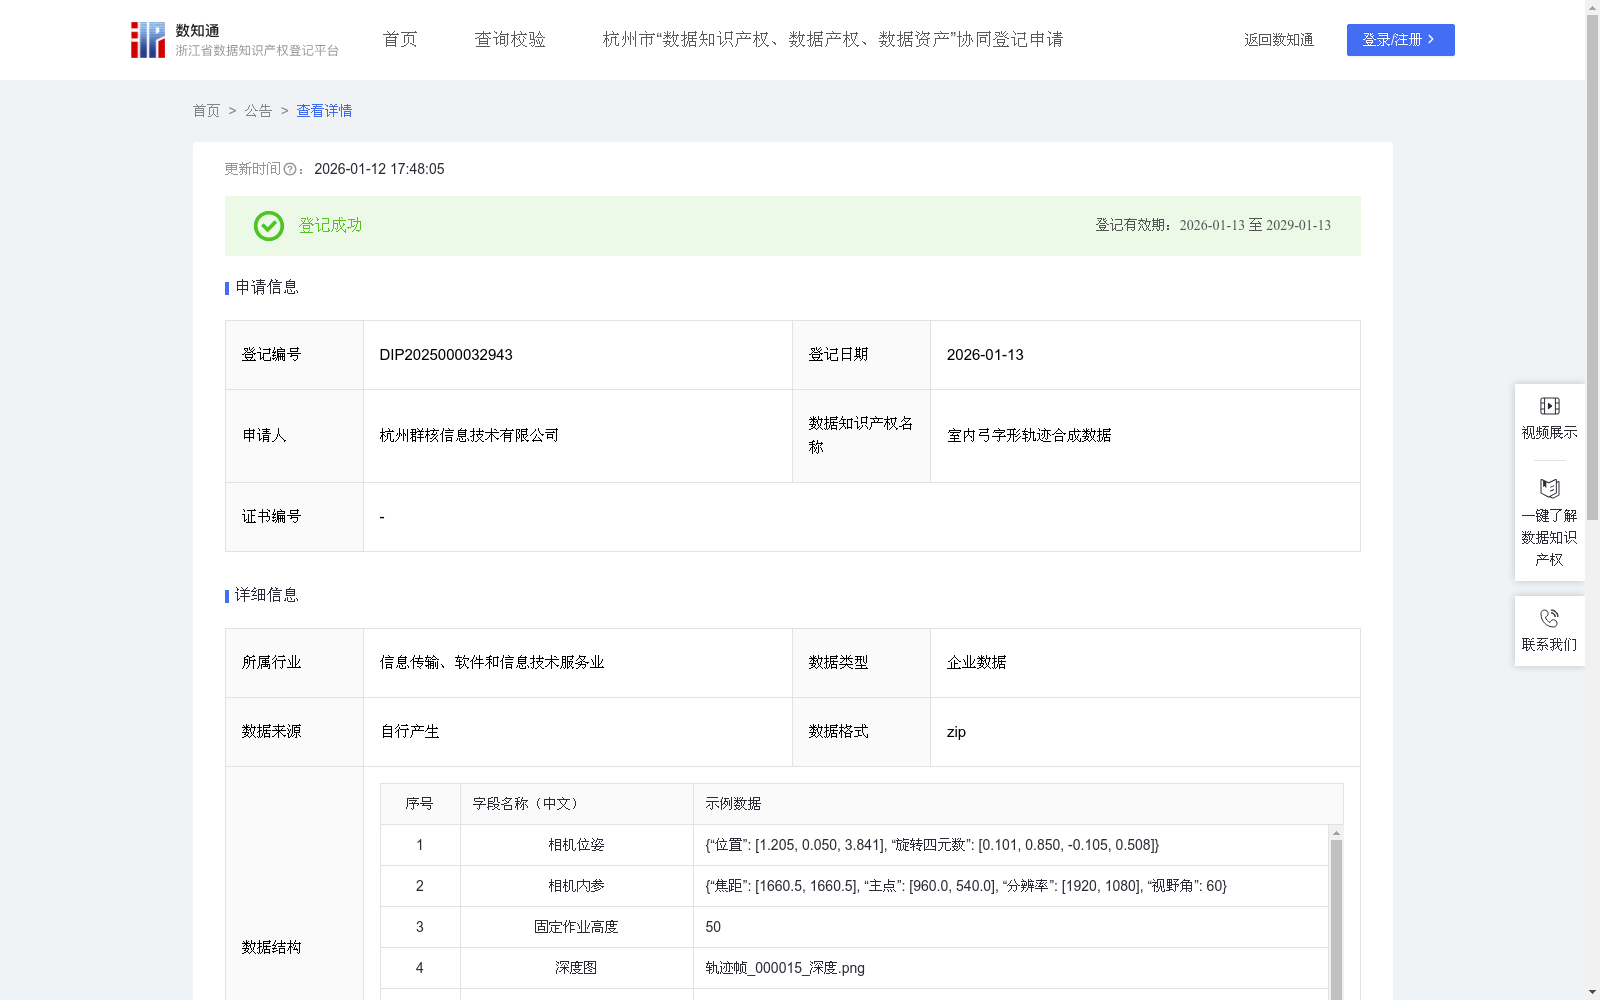Click the 序号 column header
Image resolution: width=1600 pixels, height=1000 pixels.
click(x=419, y=804)
